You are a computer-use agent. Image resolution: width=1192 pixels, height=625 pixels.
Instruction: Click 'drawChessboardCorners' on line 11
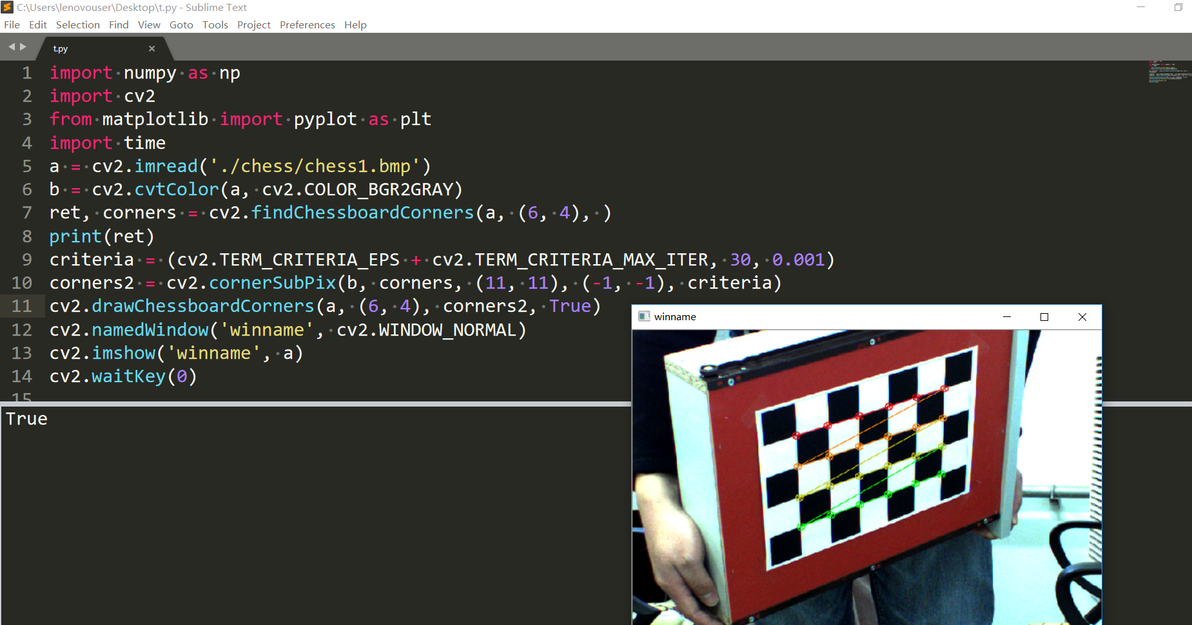(203, 306)
